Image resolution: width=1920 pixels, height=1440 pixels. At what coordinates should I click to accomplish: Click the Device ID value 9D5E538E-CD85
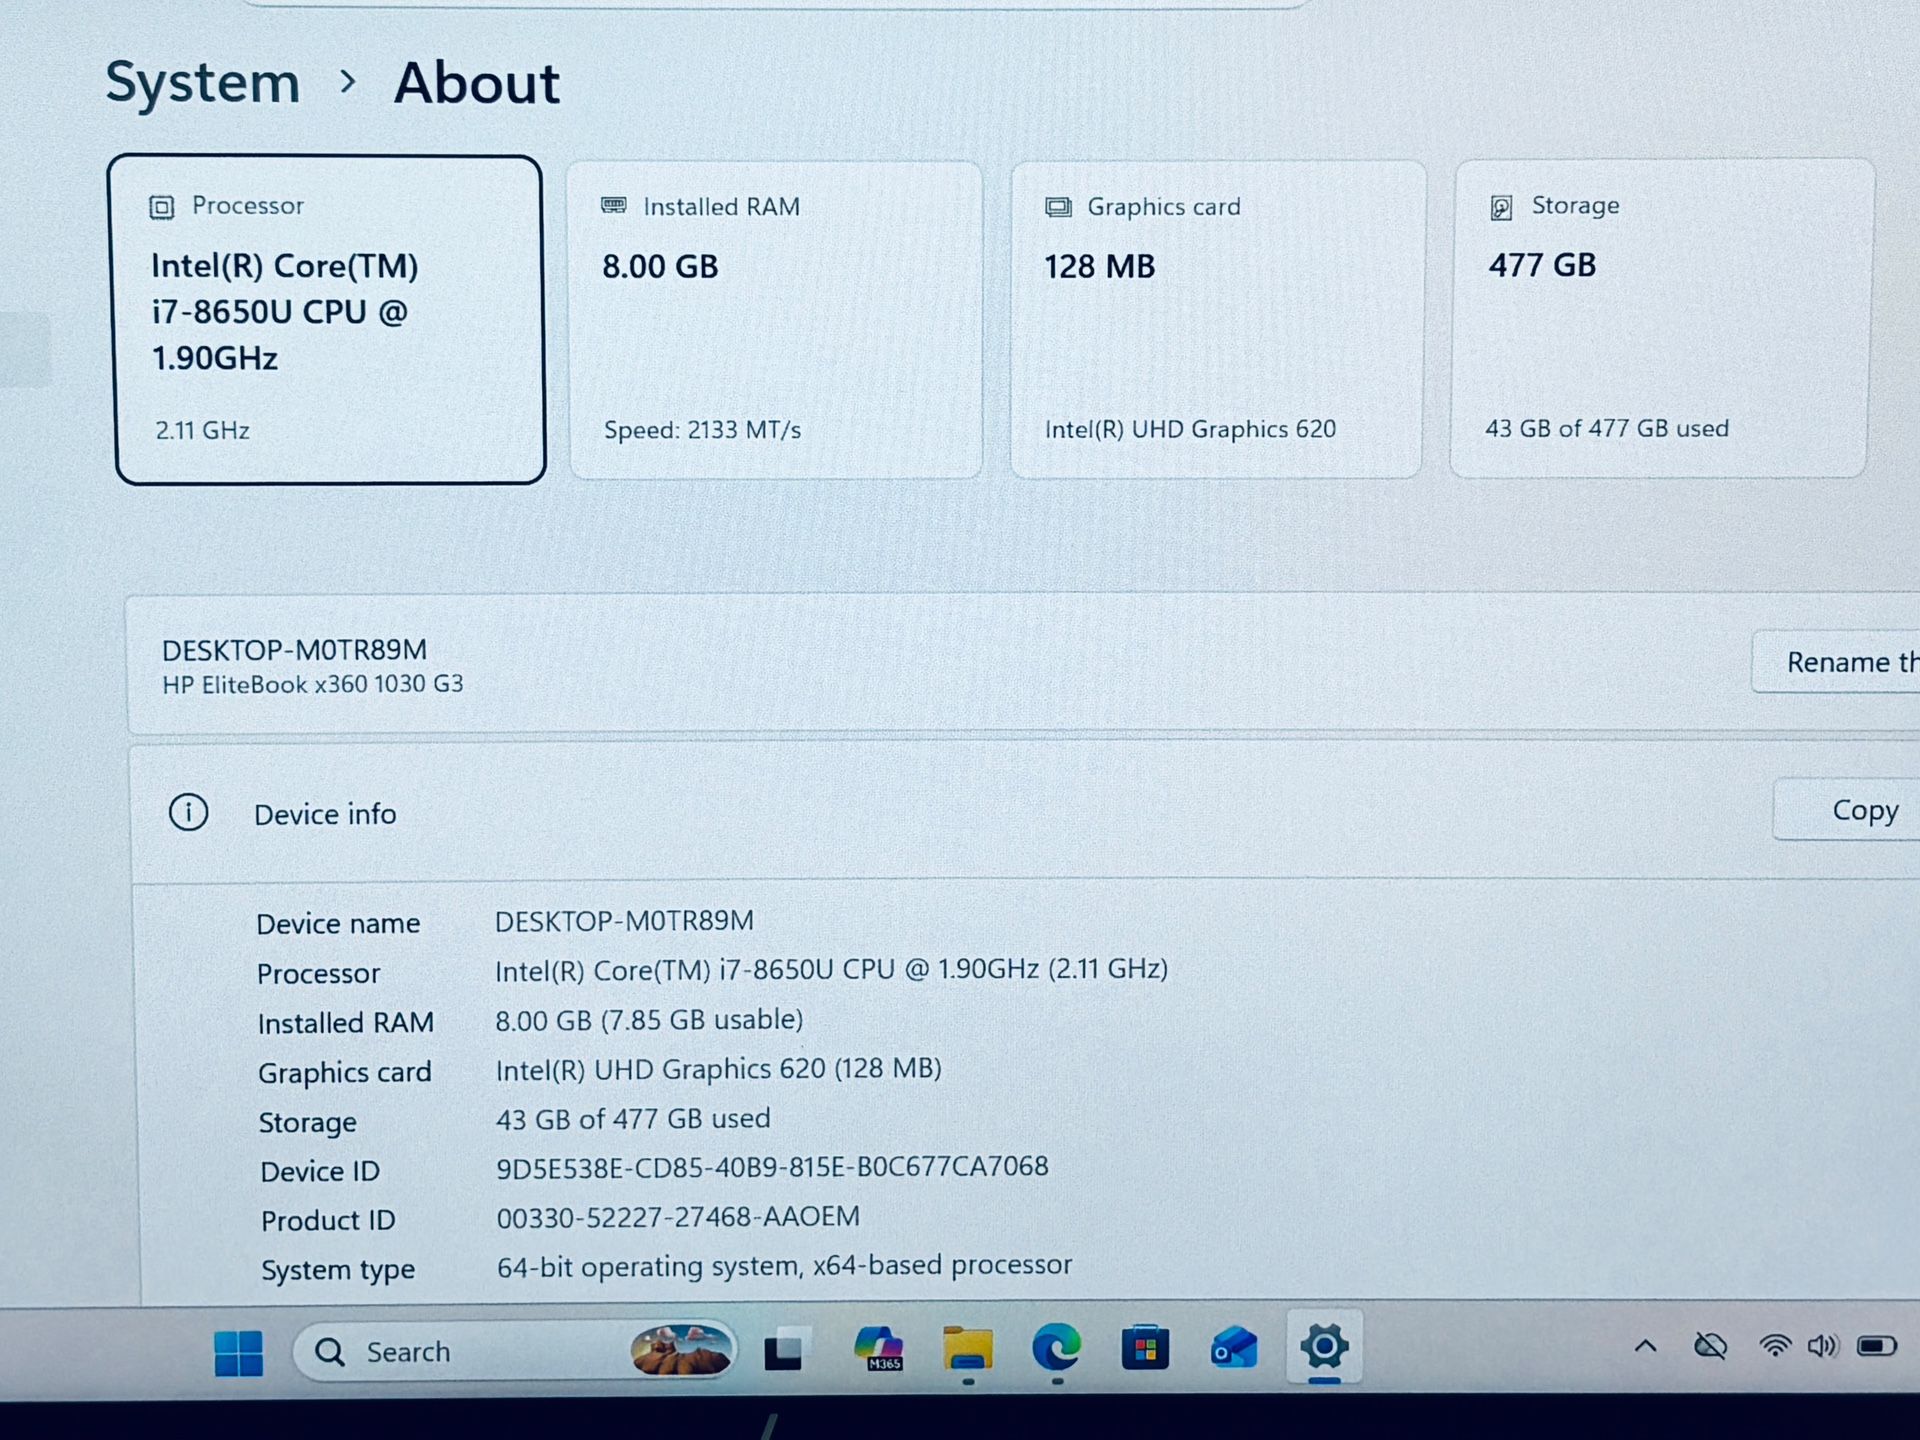(x=772, y=1167)
